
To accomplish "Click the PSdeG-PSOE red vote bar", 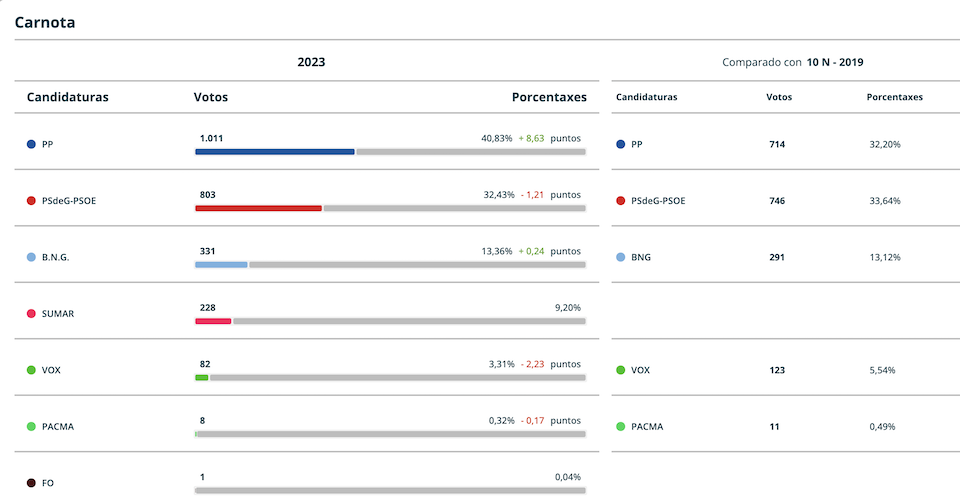I will [258, 208].
